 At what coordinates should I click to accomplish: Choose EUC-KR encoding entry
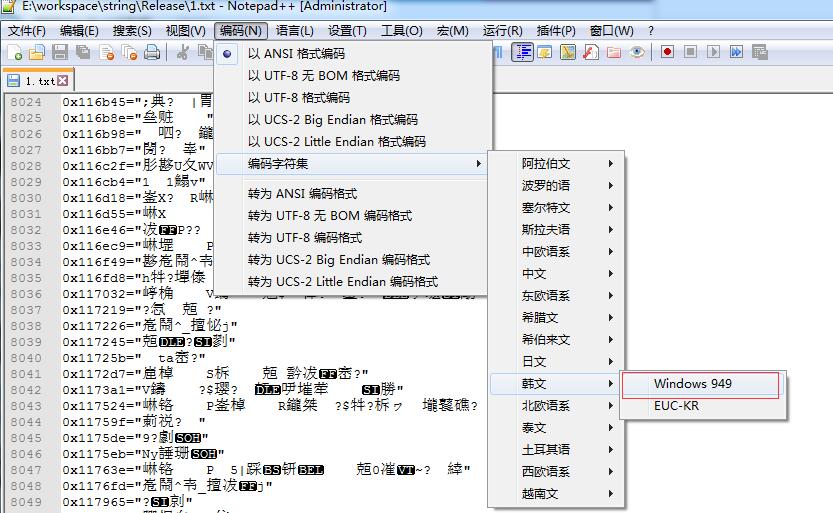tap(676, 406)
